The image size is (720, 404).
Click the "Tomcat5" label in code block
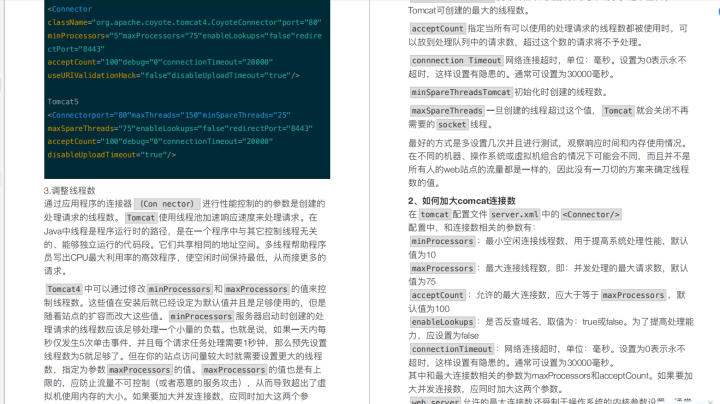pyautogui.click(x=63, y=102)
